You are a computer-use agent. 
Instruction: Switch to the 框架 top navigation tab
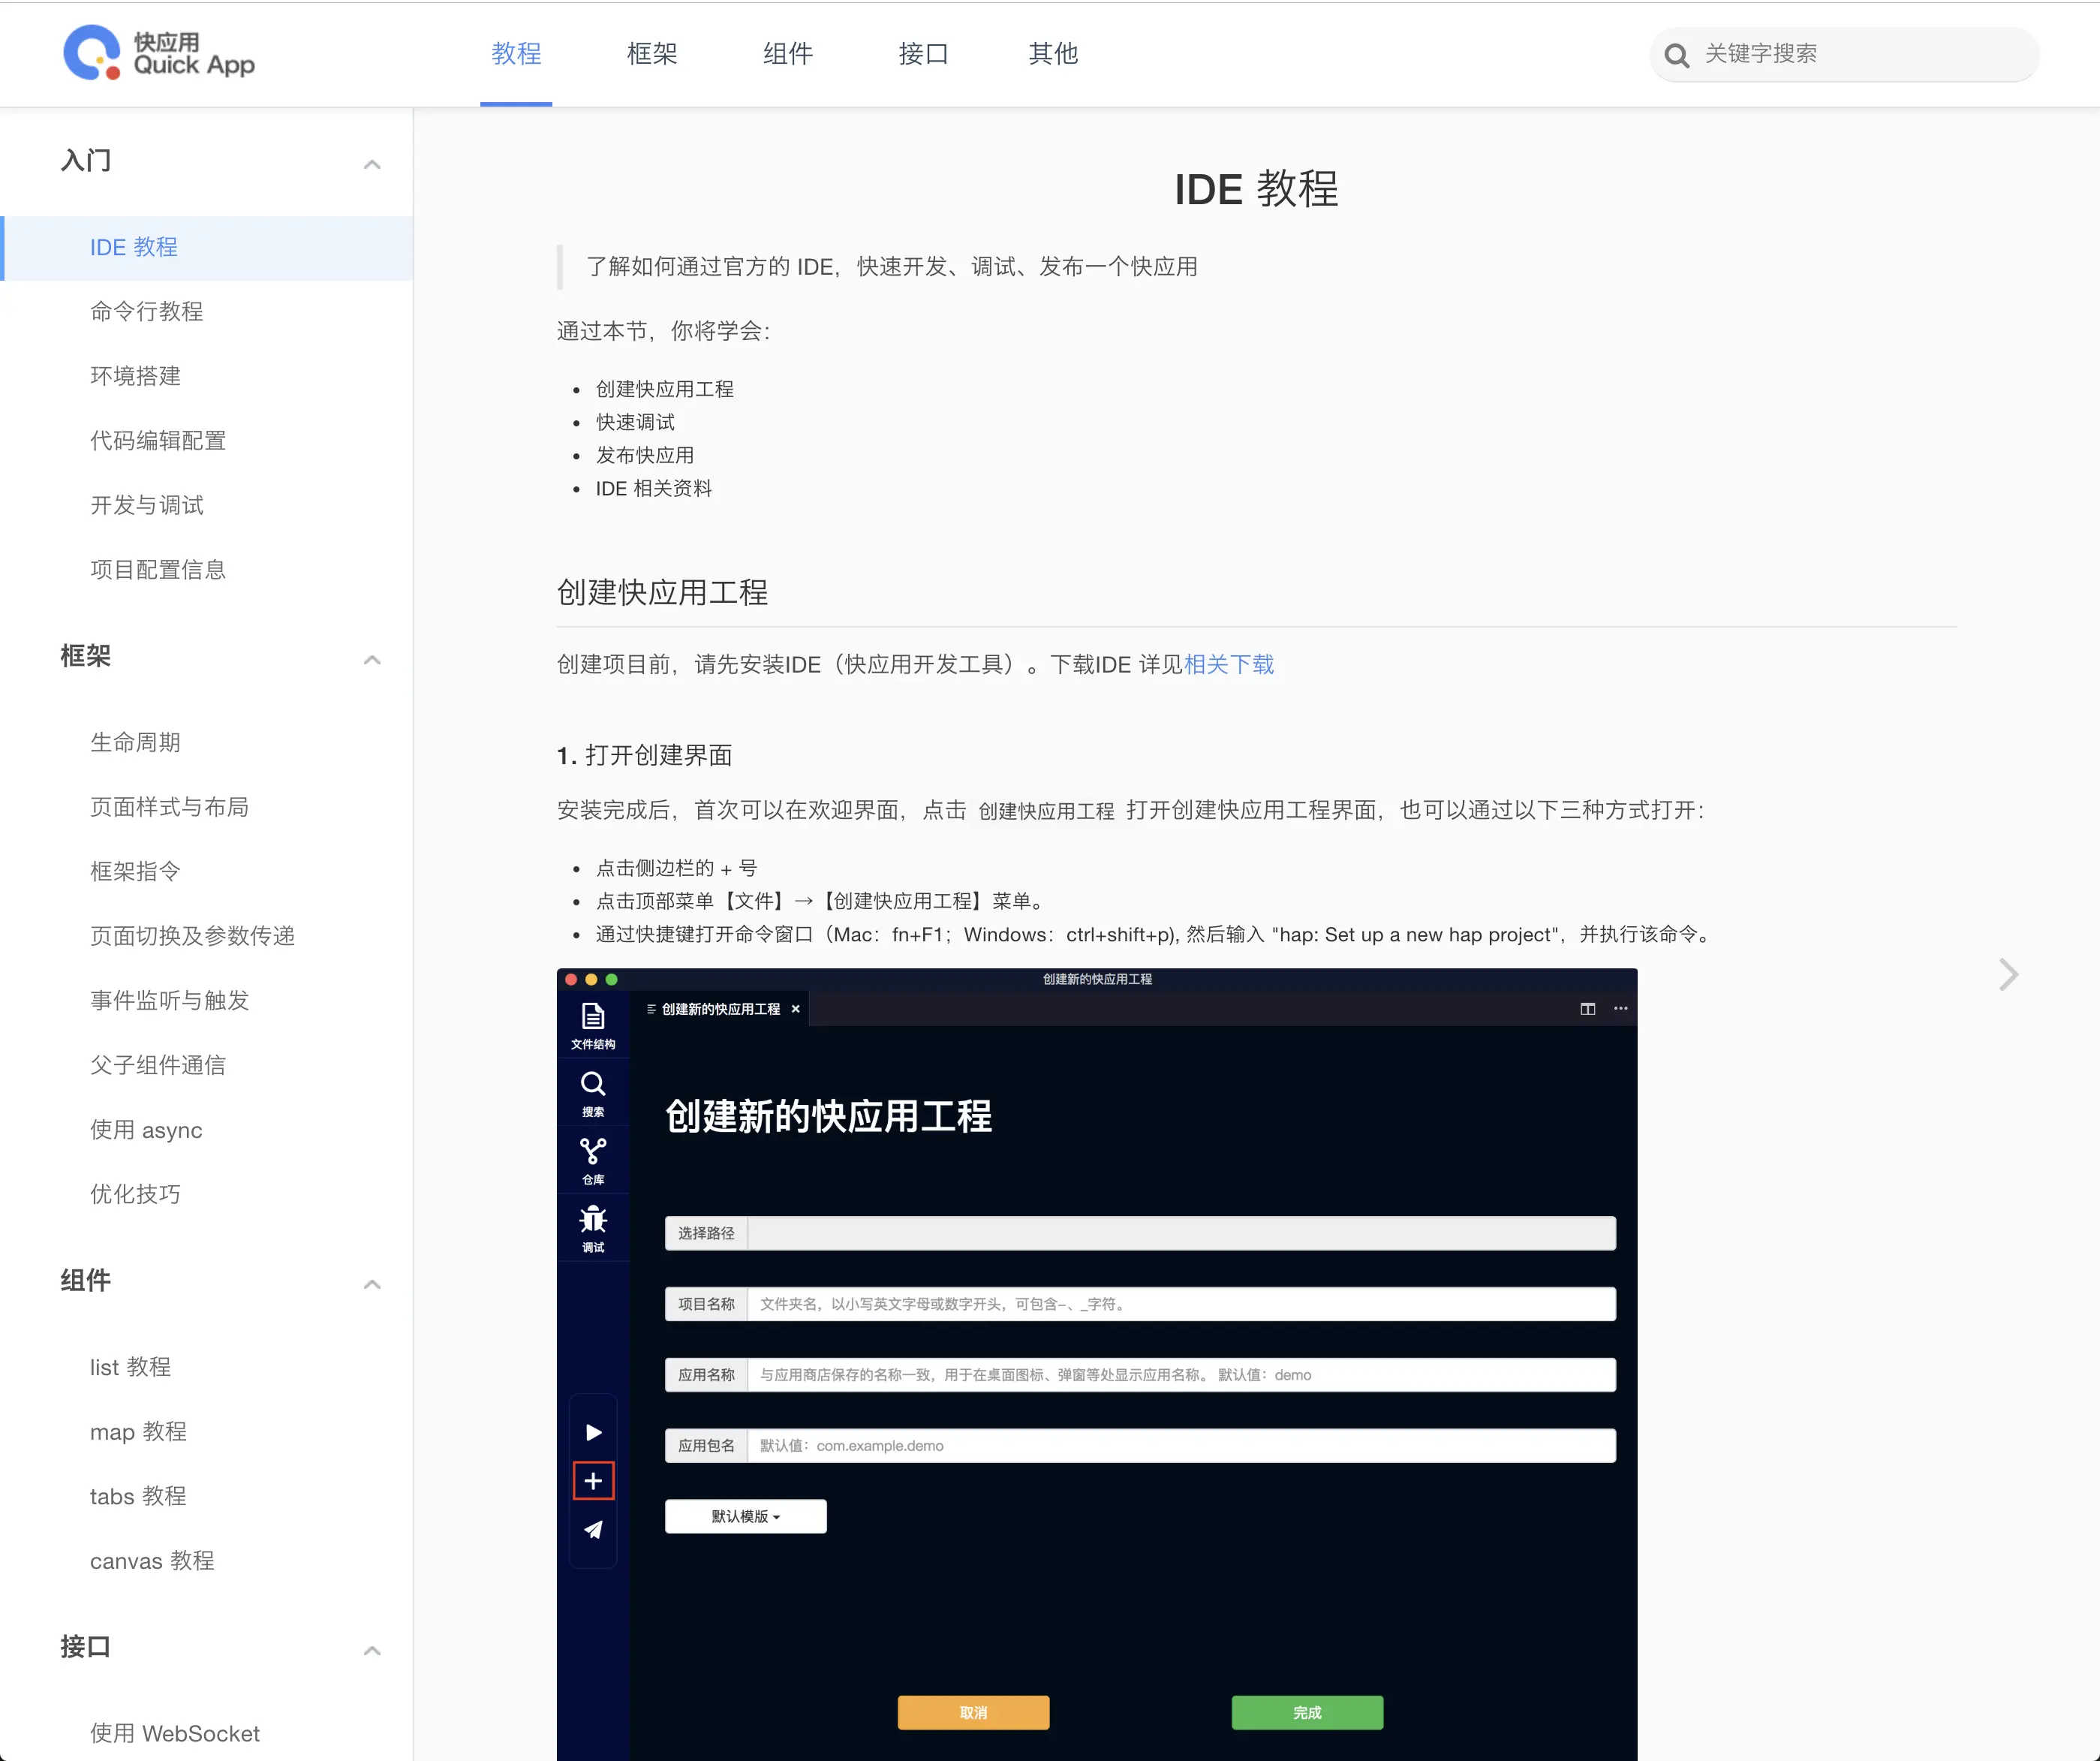click(x=652, y=54)
